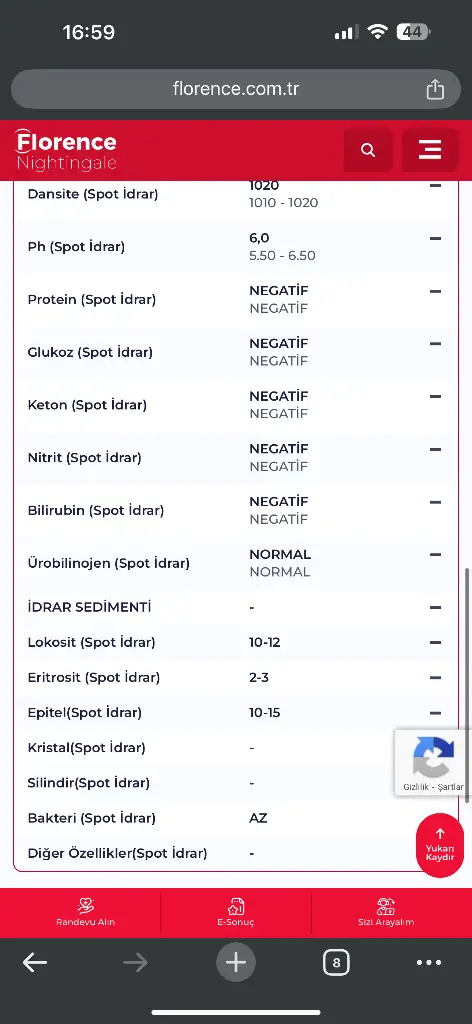This screenshot has width=472, height=1024.
Task: Open the E-Sonuç tab
Action: click(x=236, y=912)
